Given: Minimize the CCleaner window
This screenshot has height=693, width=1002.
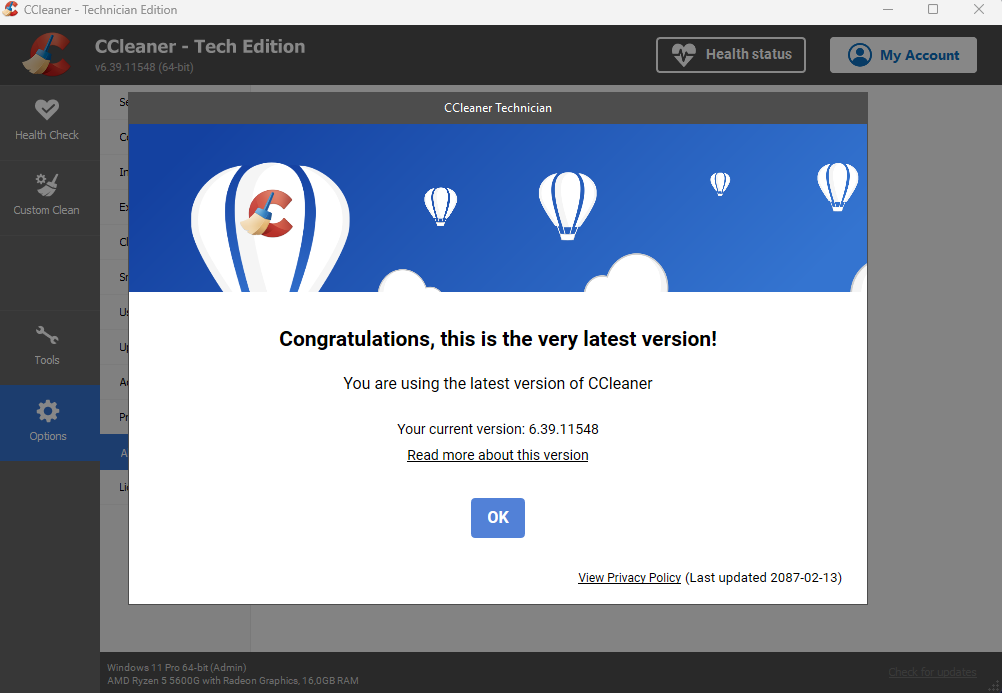Looking at the screenshot, I should click(x=888, y=10).
